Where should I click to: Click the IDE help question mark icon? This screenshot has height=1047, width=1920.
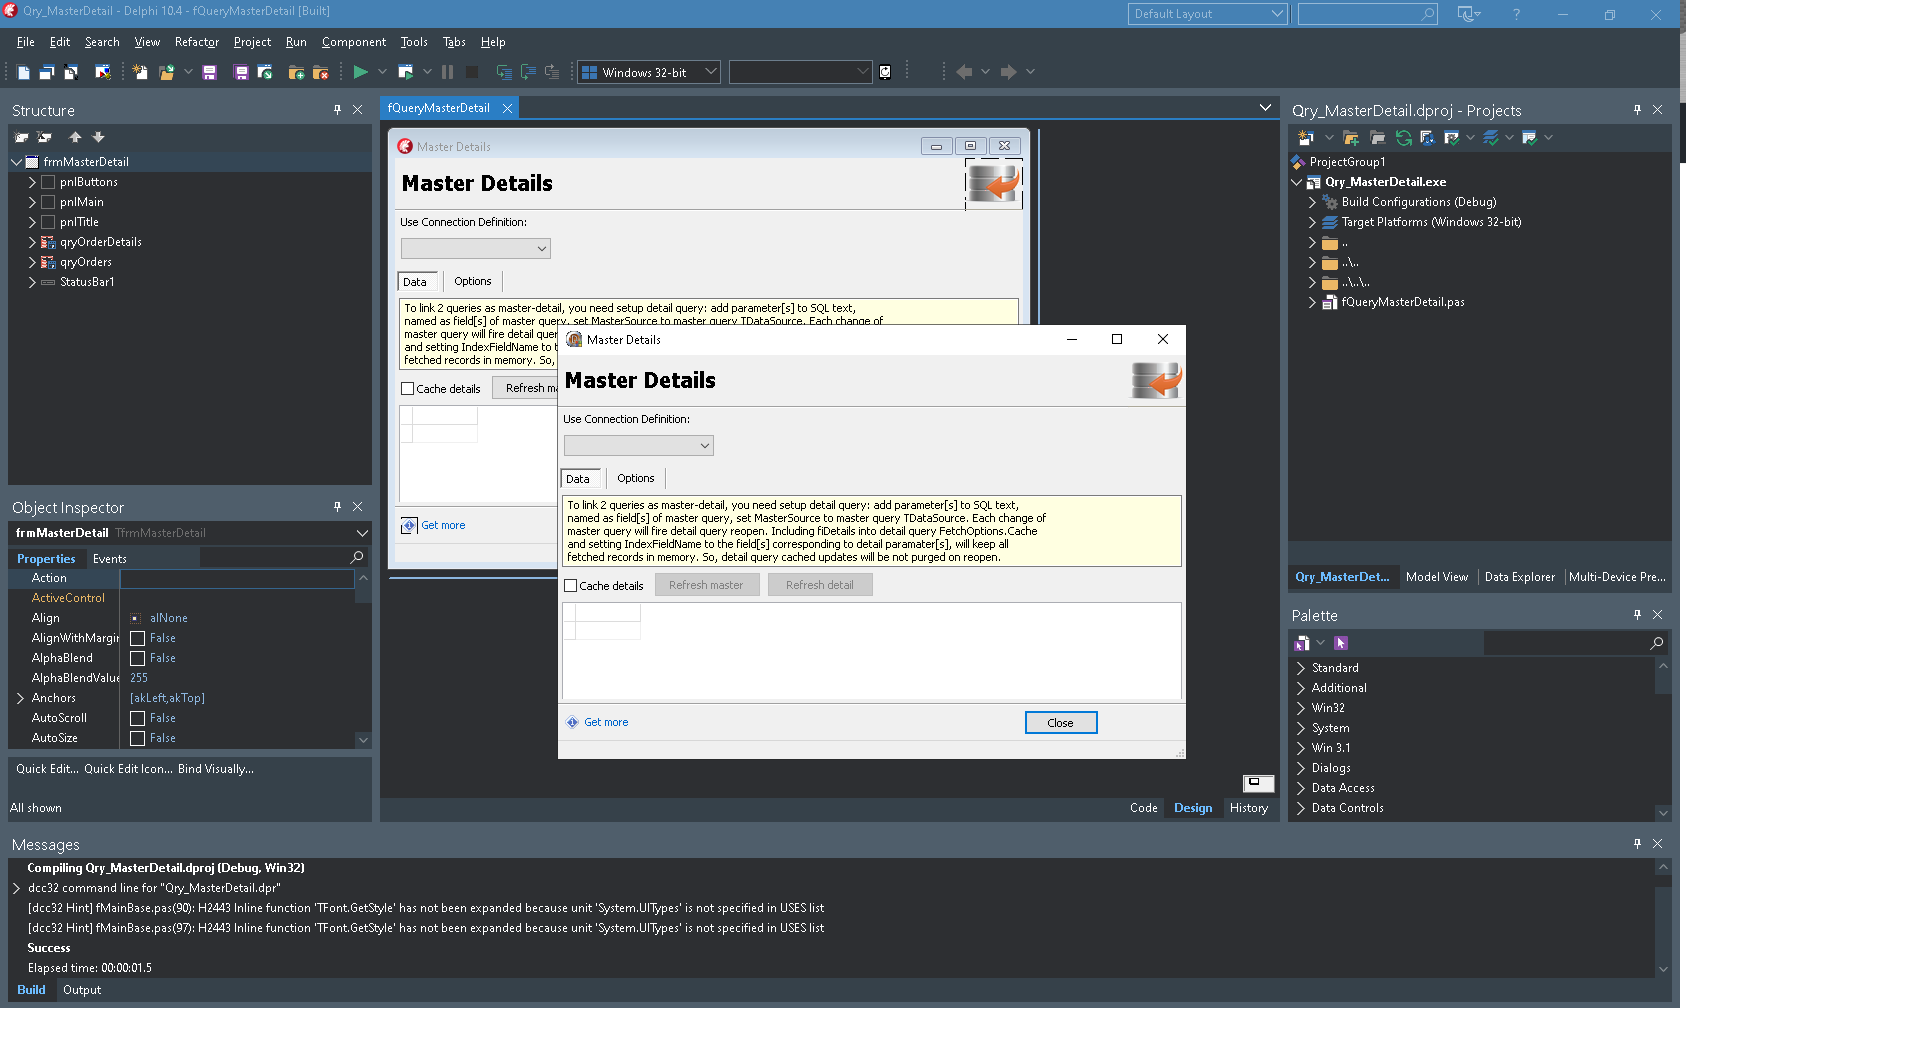point(1516,14)
